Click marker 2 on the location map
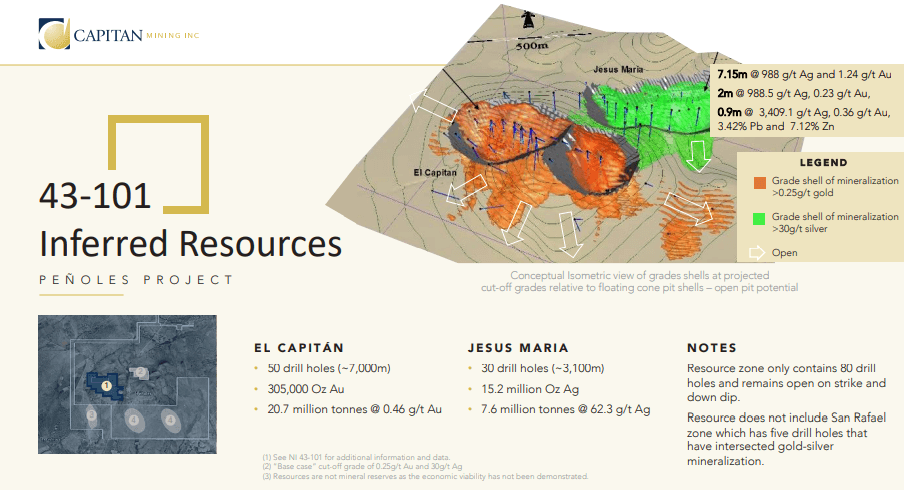 pyautogui.click(x=140, y=372)
